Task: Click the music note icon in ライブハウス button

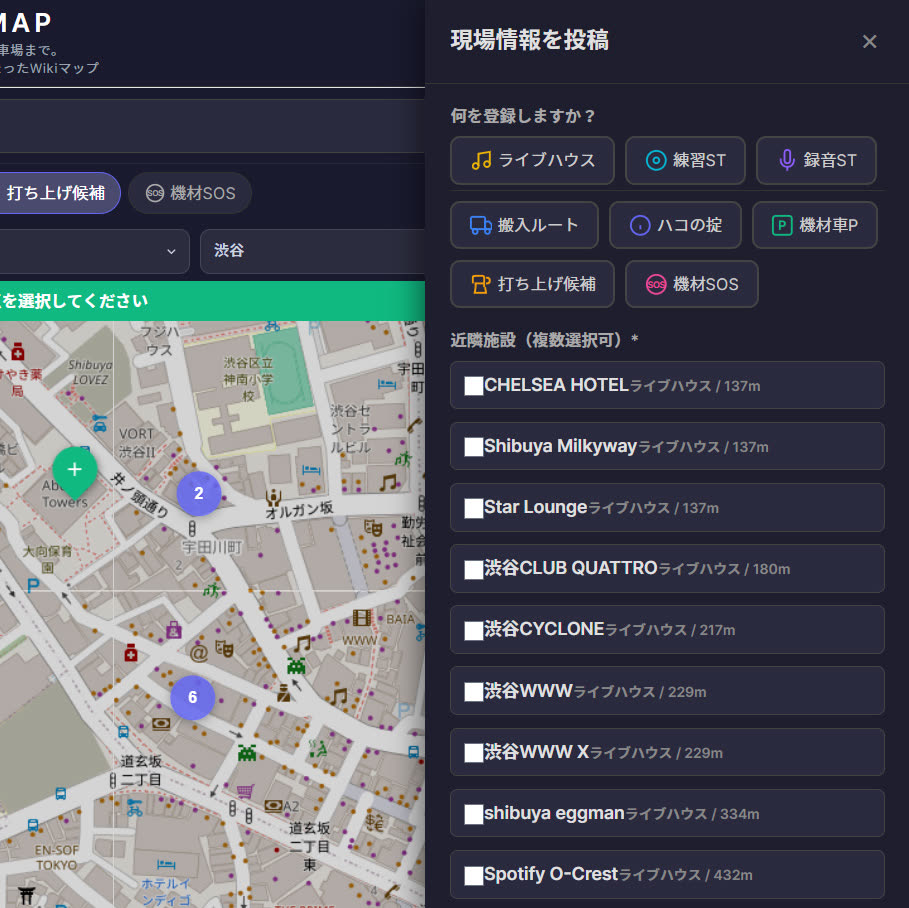Action: click(x=482, y=160)
